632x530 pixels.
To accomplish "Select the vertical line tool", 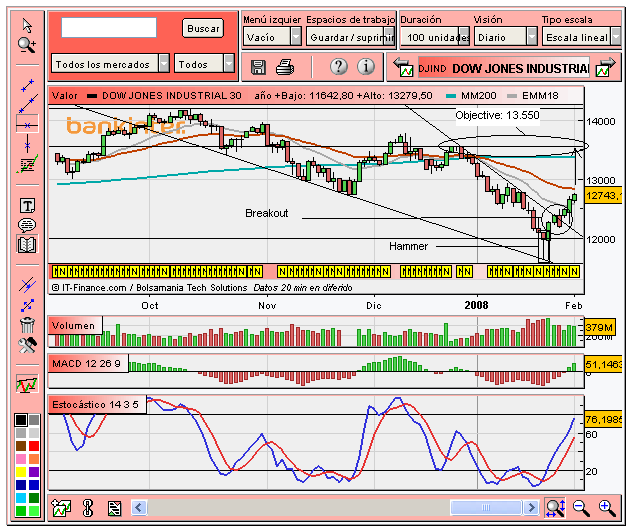I will [27, 144].
